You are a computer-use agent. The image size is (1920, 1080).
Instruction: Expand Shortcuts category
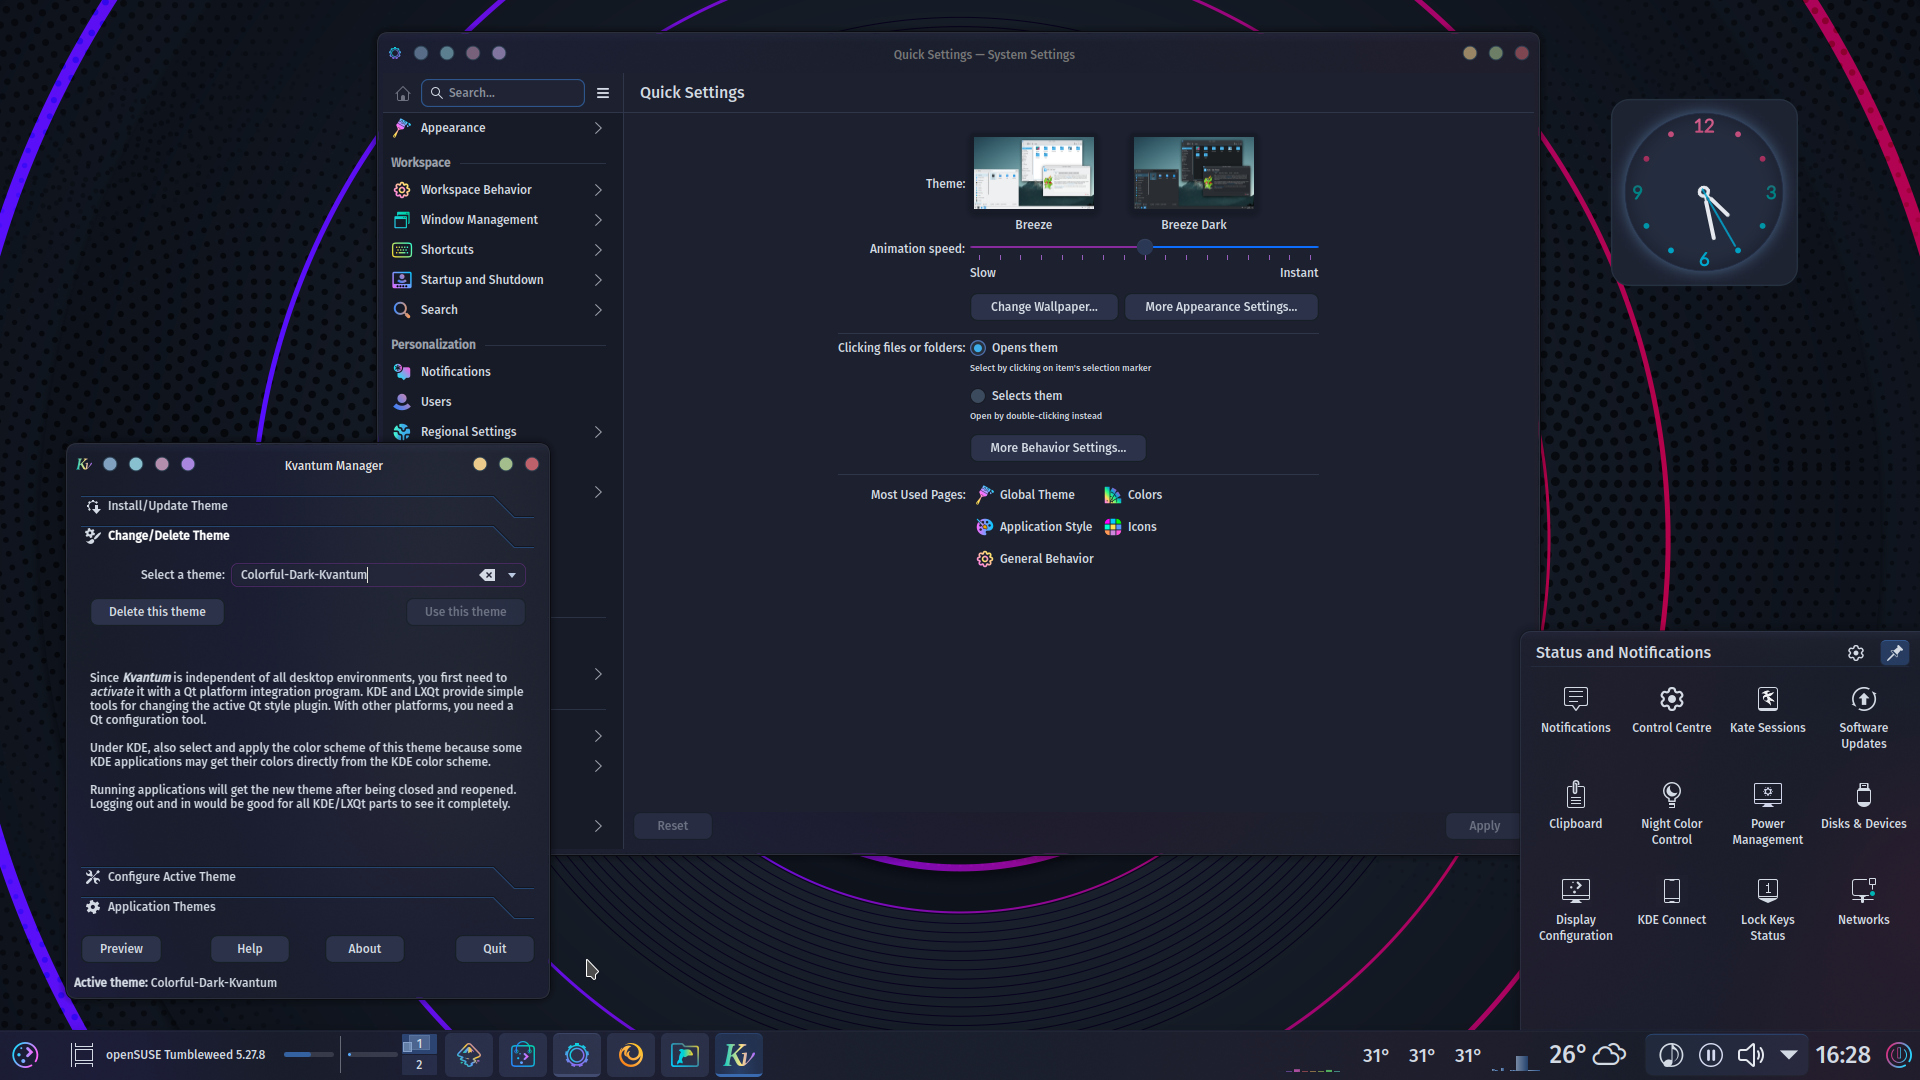pos(498,250)
